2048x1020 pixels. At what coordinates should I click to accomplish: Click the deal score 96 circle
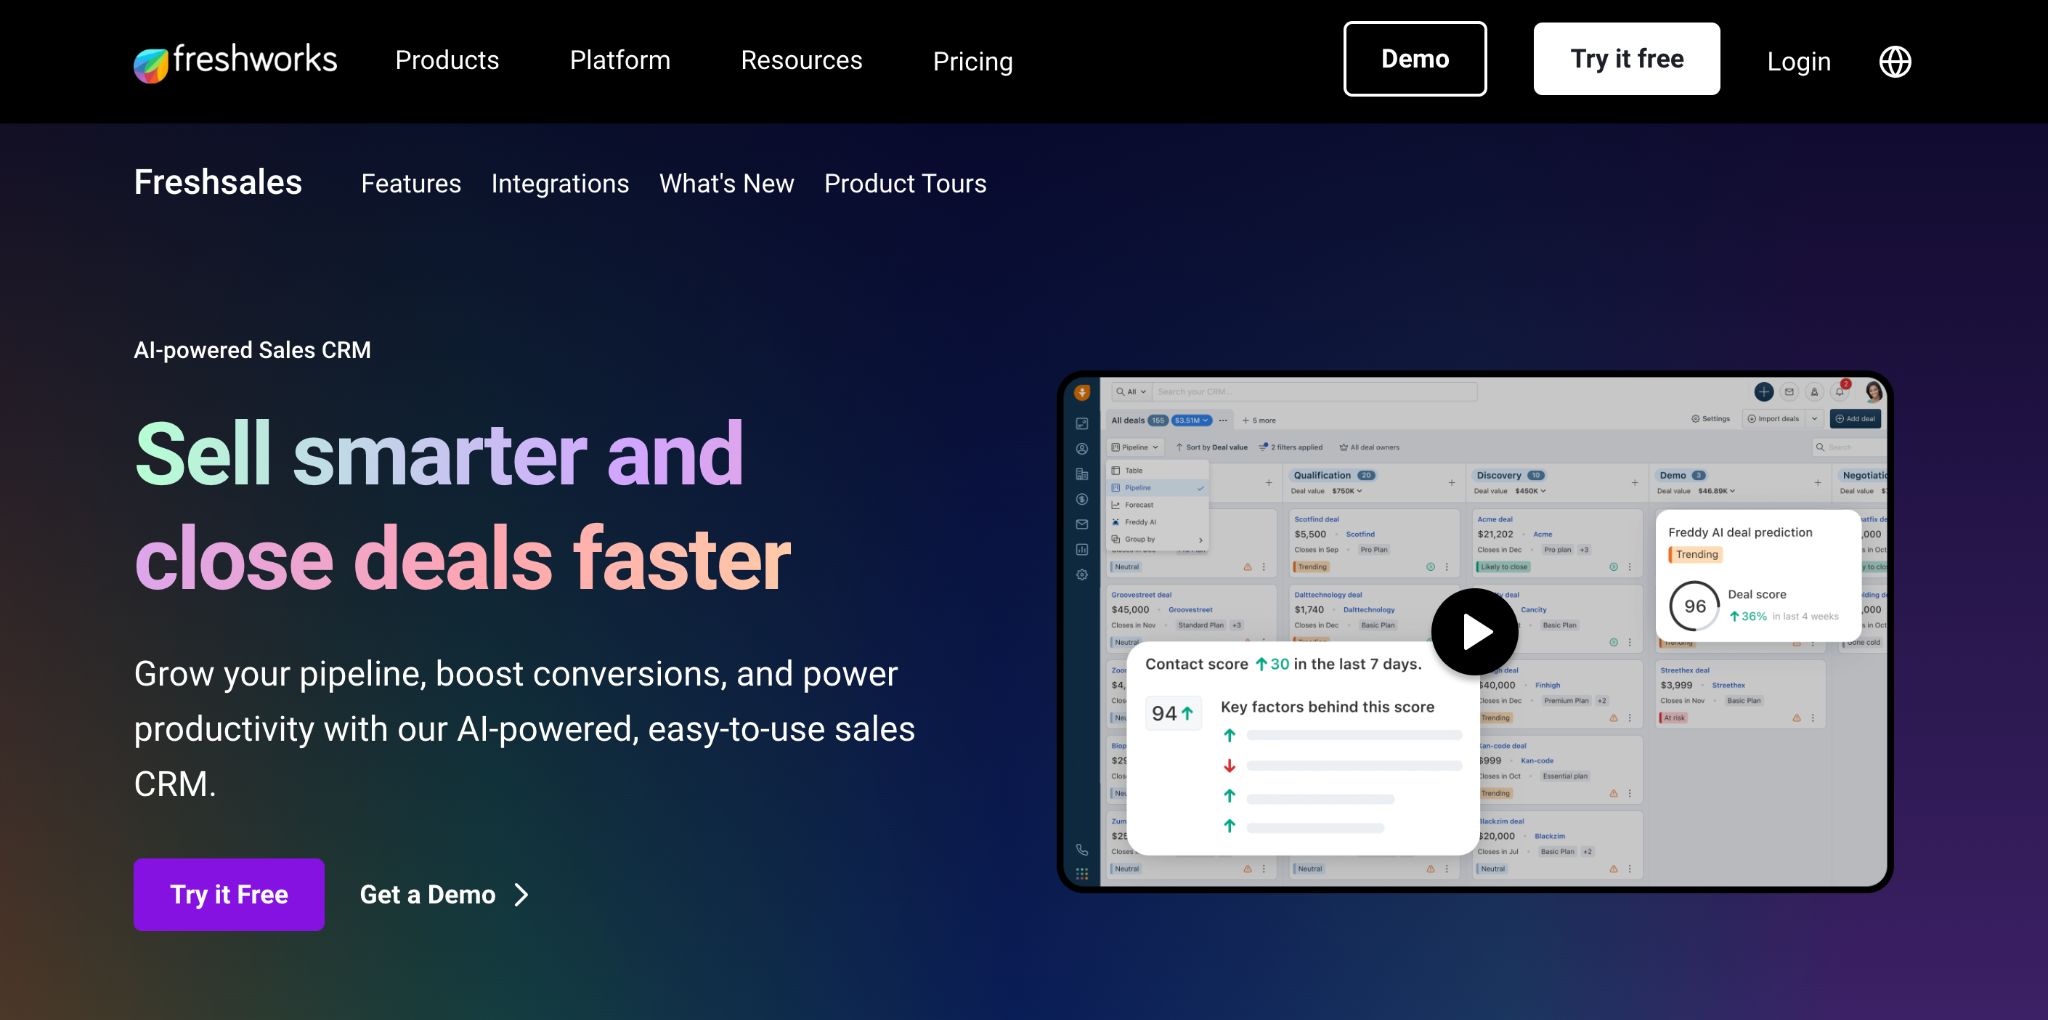pos(1695,606)
